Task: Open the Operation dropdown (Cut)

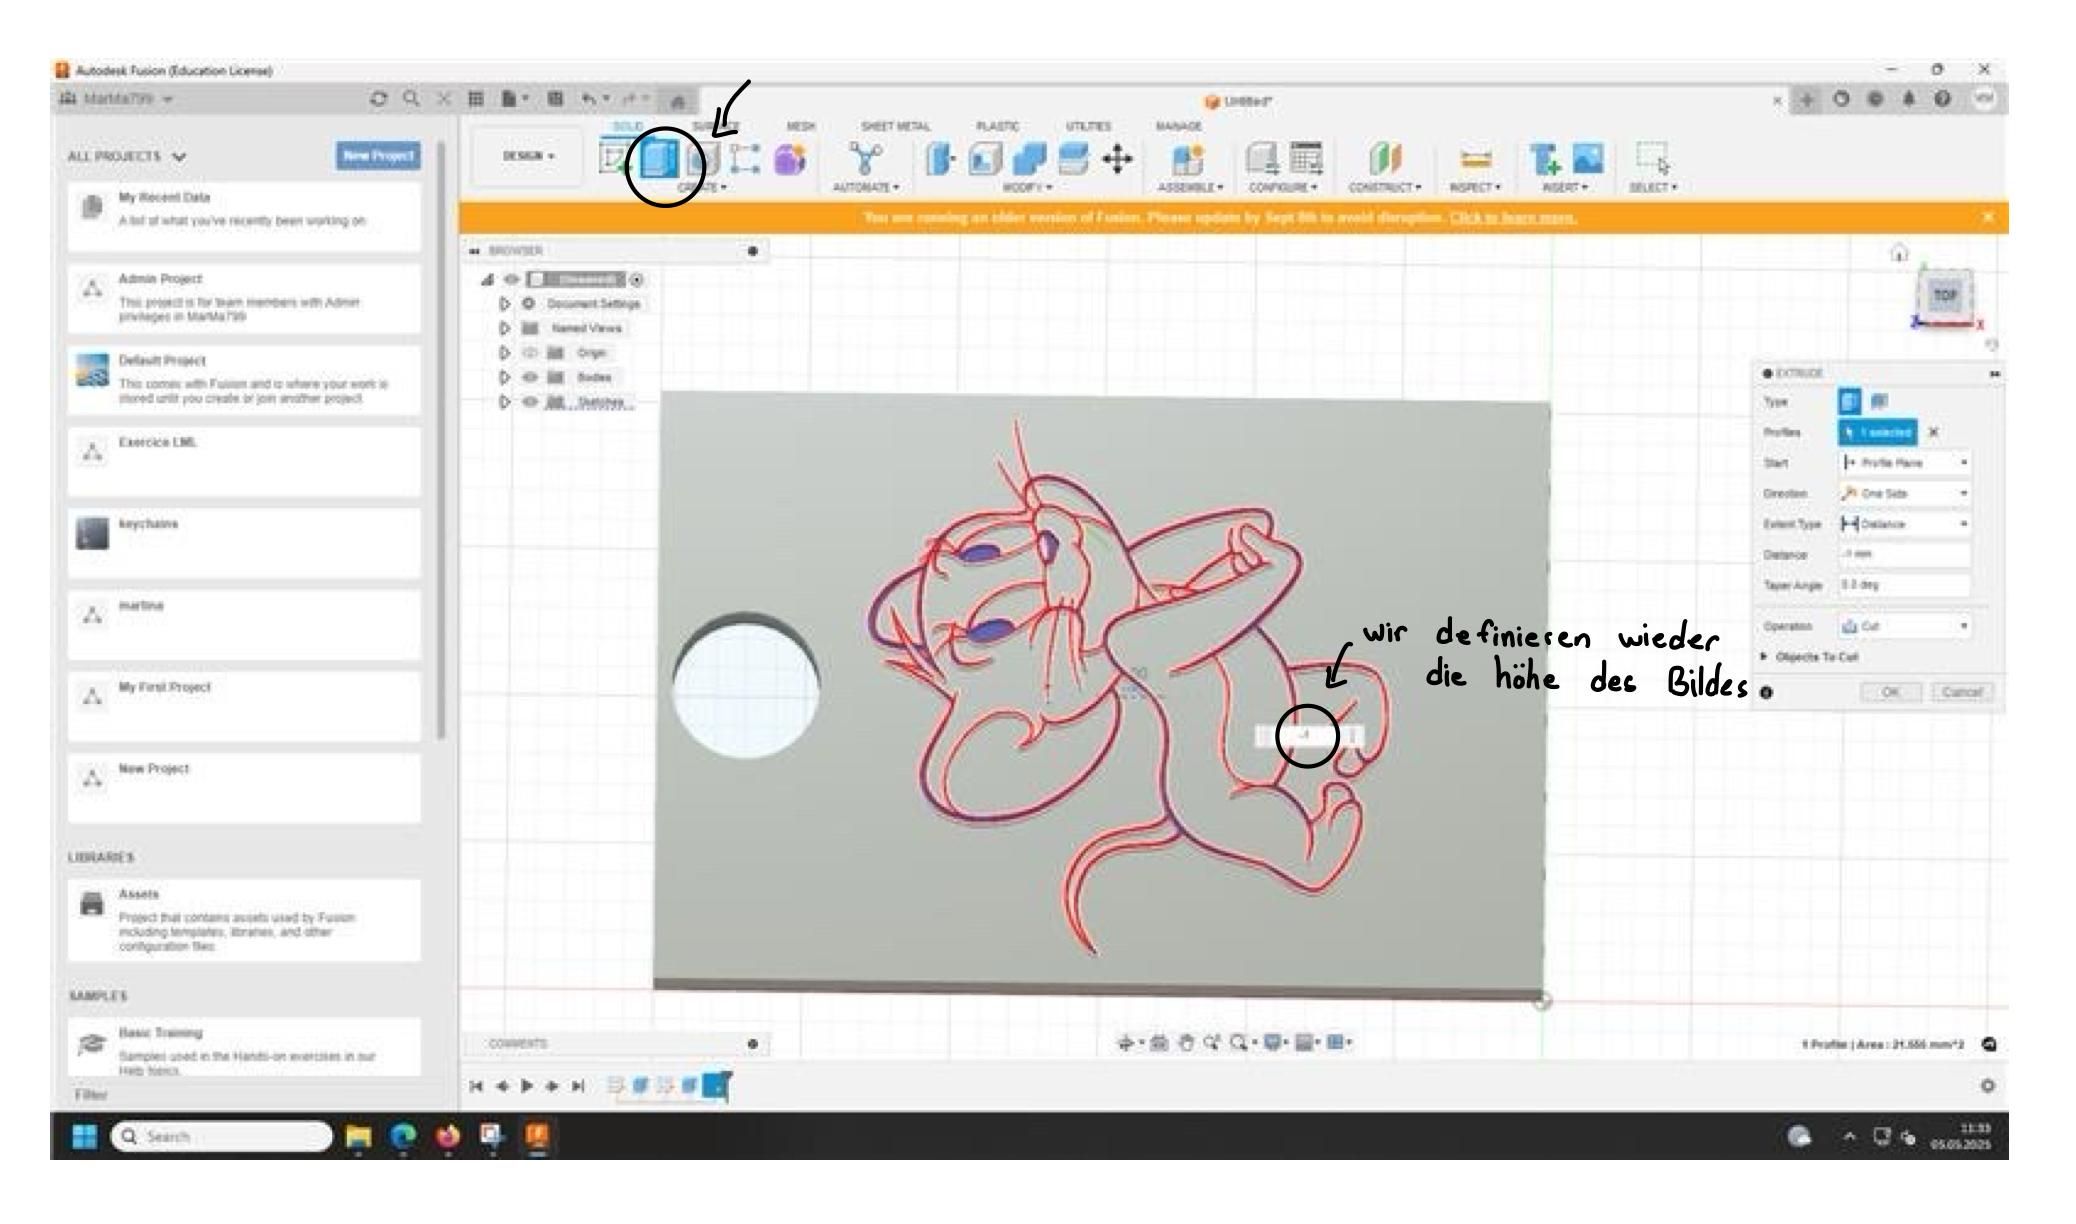Action: tap(1905, 626)
